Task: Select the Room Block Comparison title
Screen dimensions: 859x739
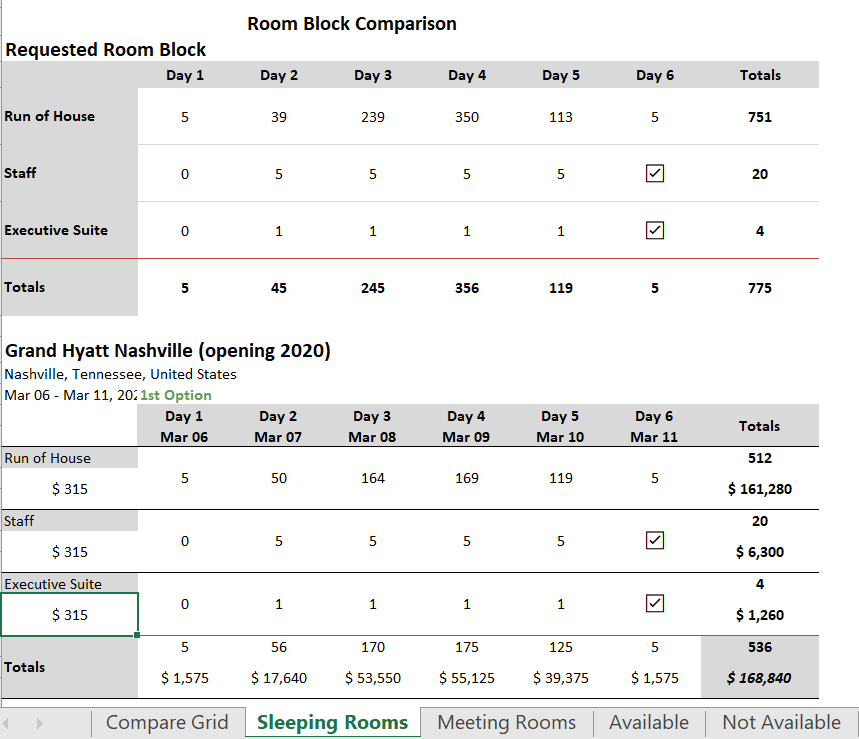Action: [x=352, y=24]
